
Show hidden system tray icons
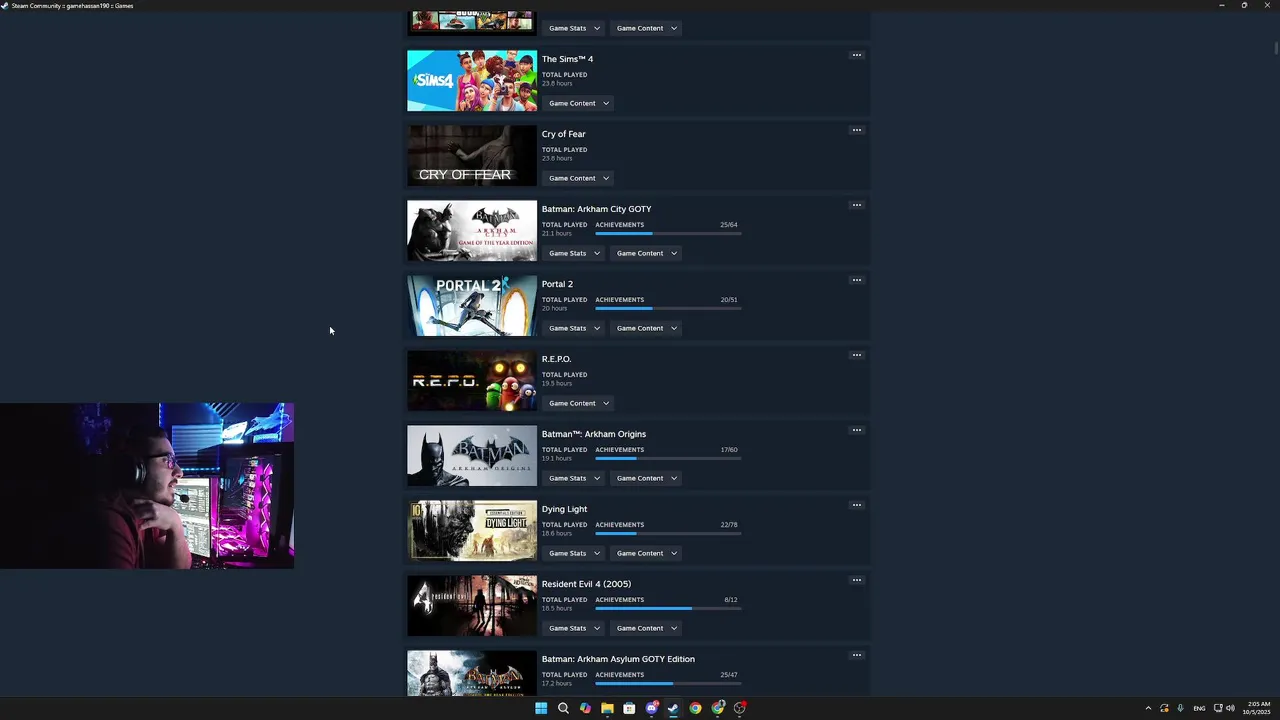tap(1148, 708)
